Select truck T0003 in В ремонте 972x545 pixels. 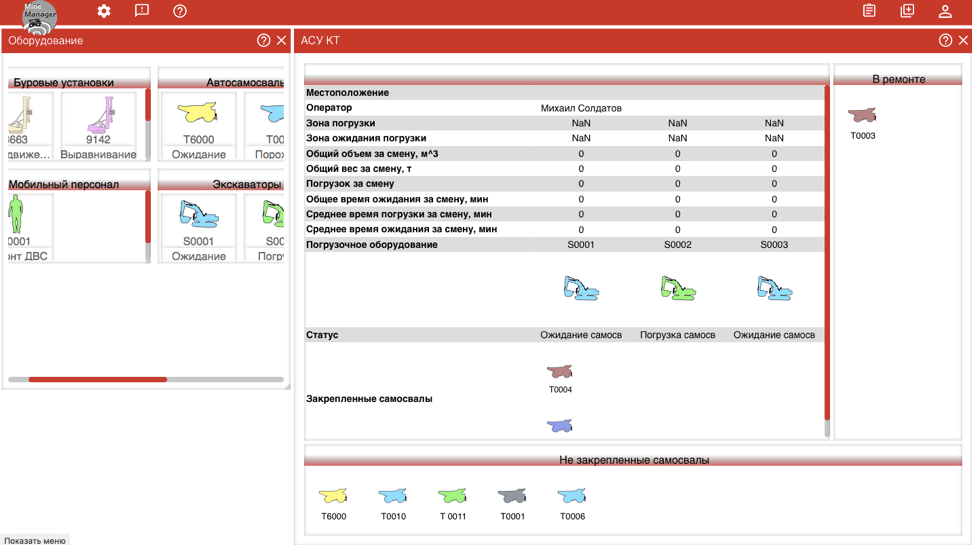[x=862, y=123]
